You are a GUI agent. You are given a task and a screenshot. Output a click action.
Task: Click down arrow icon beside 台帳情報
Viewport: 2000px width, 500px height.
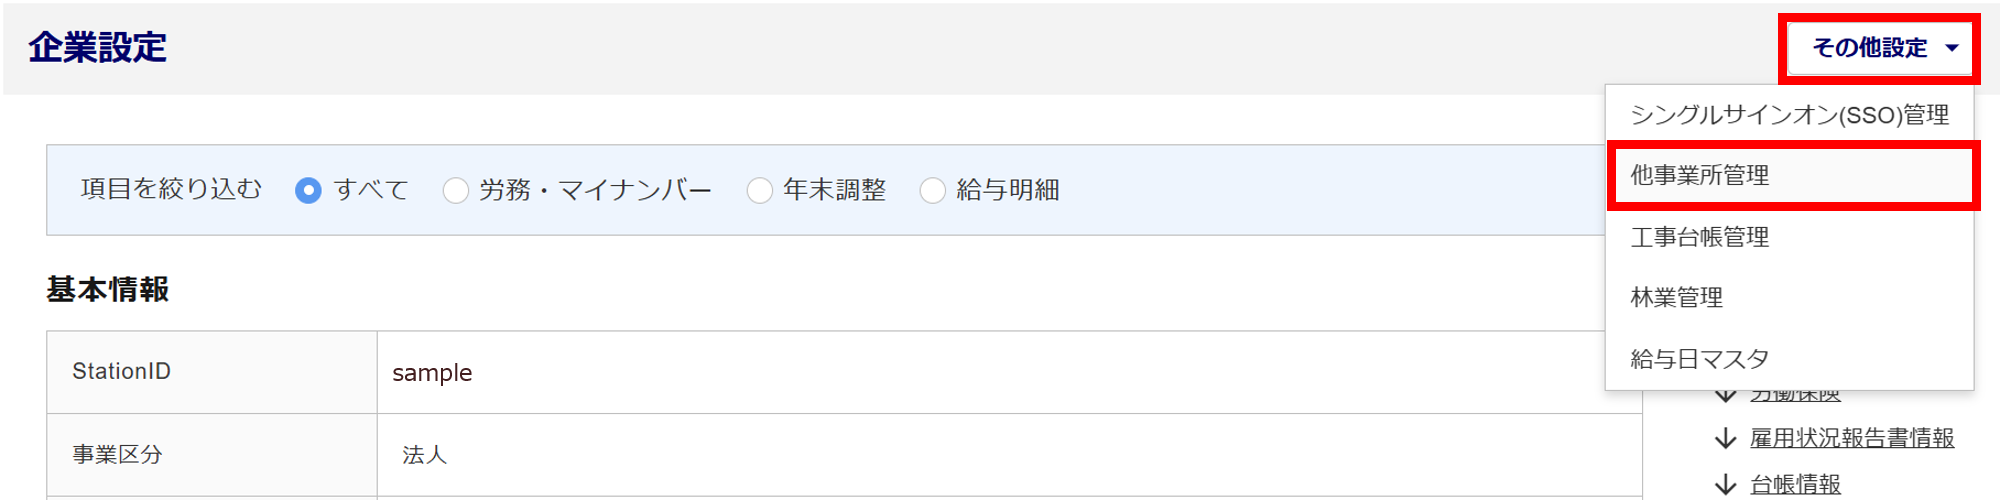pyautogui.click(x=1725, y=485)
